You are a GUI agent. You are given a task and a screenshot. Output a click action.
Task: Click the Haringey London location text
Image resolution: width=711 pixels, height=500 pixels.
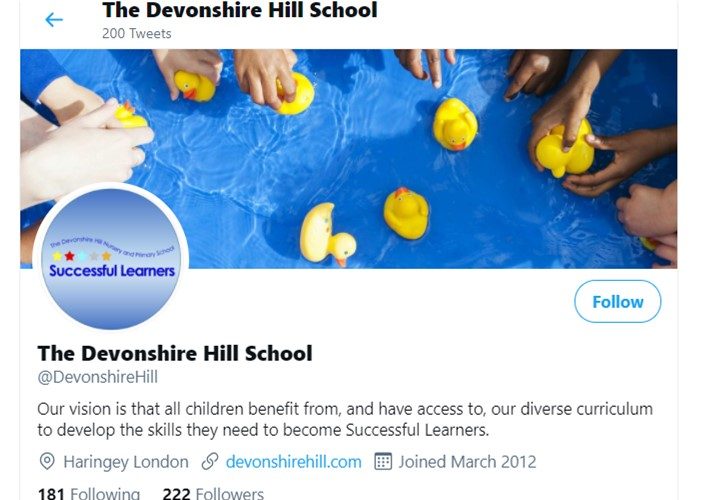[x=126, y=461]
